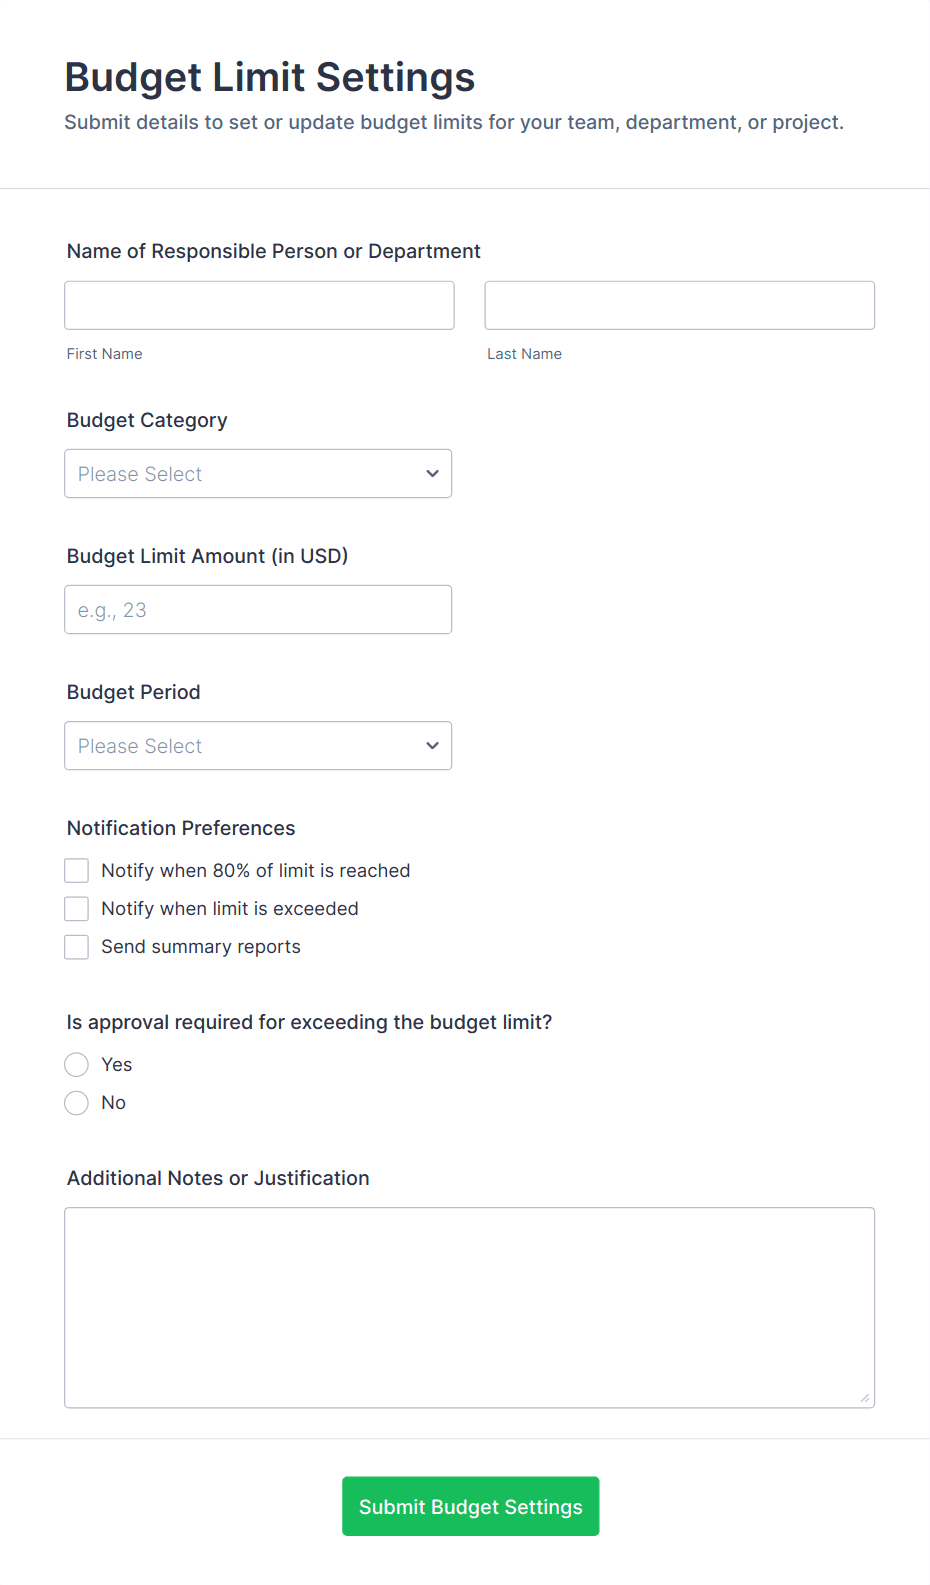Focus the First Name text box
Viewport: 930px width, 1585px height.
(259, 306)
